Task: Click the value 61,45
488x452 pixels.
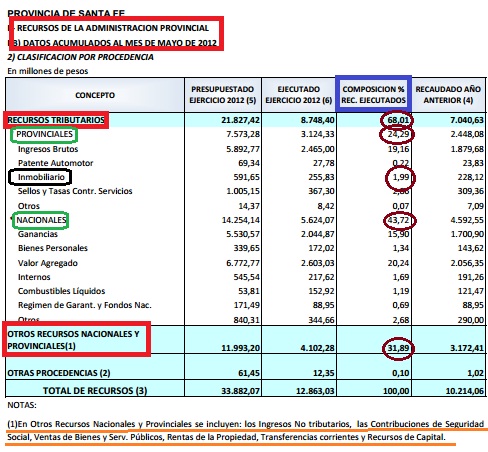Action: (249, 373)
